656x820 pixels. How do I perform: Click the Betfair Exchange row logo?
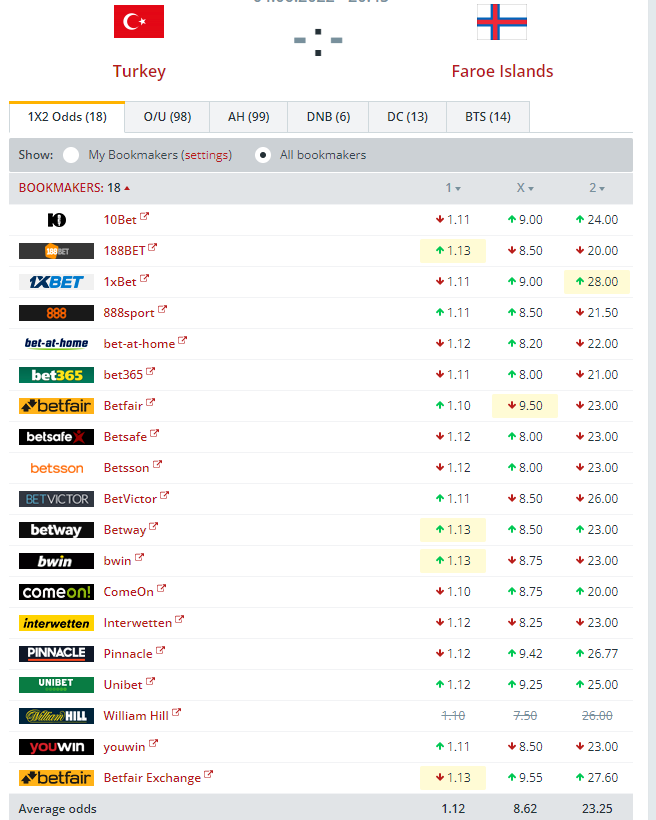coord(56,778)
